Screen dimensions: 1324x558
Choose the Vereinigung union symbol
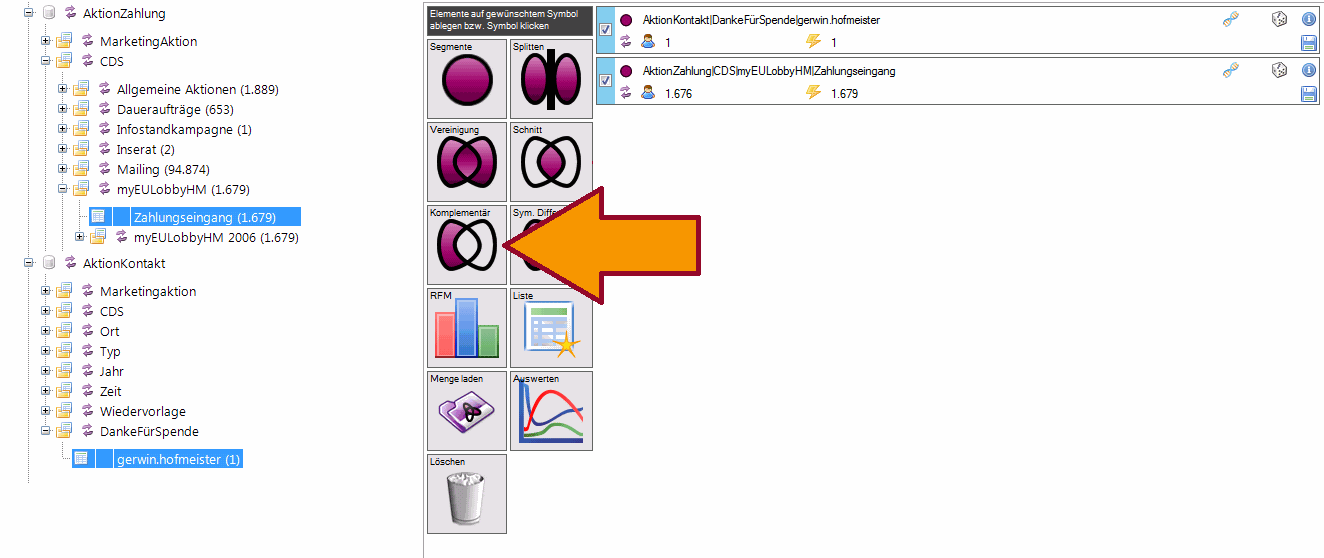point(467,162)
